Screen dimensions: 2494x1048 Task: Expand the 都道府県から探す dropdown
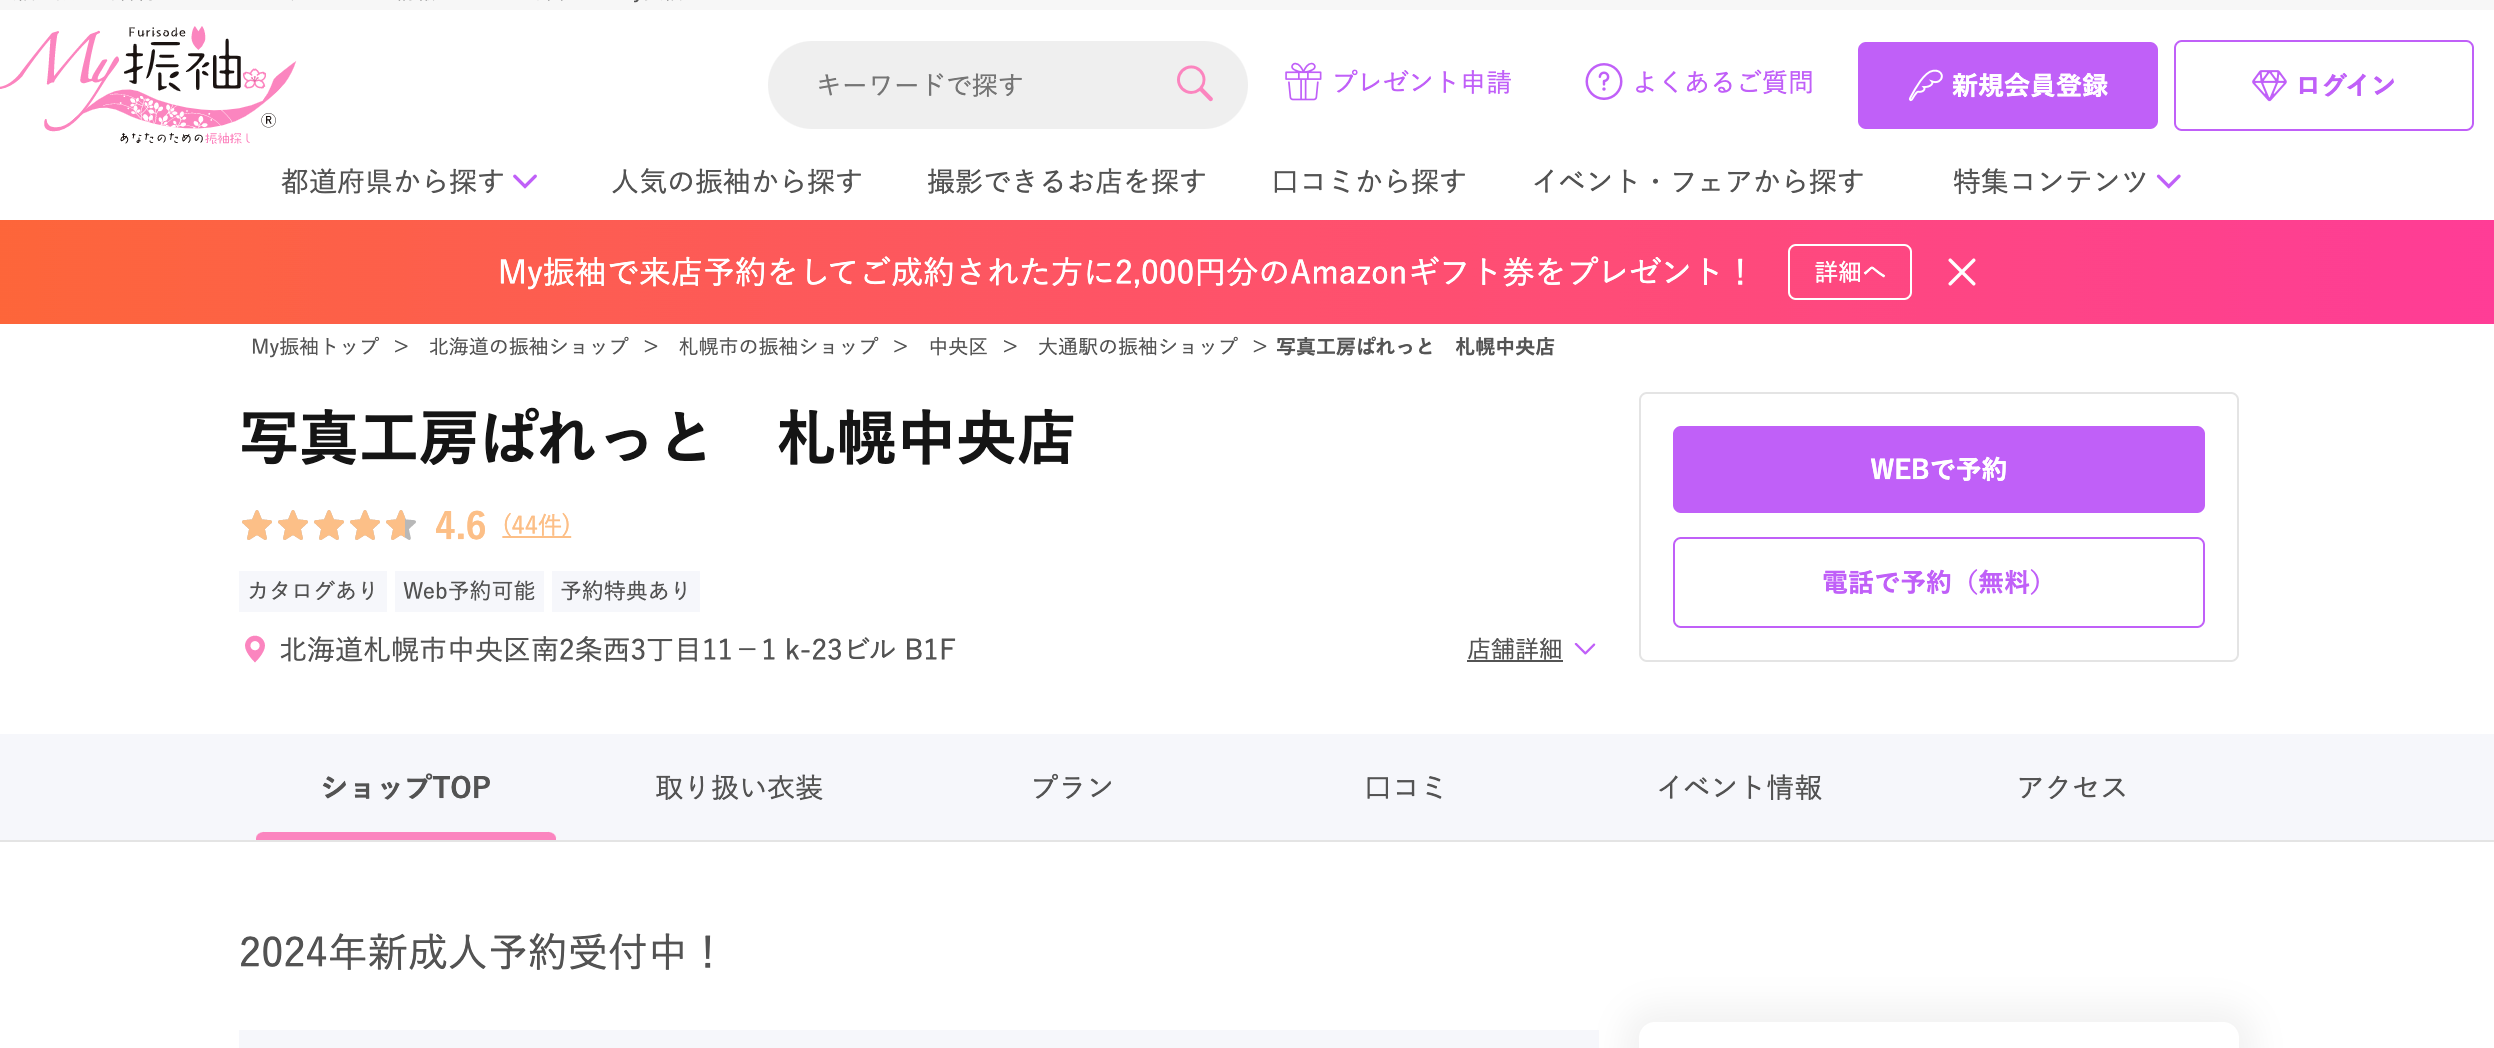point(409,181)
